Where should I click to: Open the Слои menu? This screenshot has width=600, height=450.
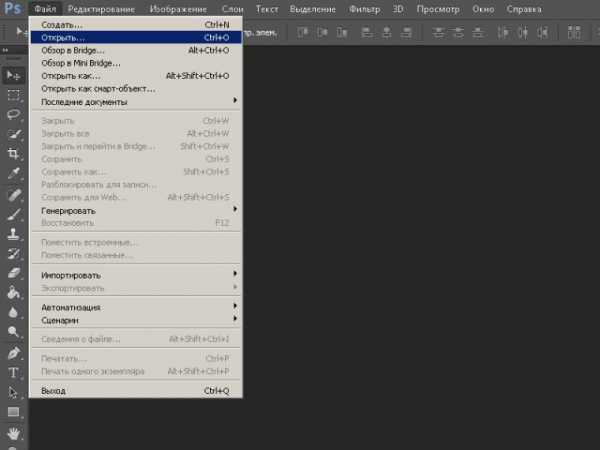[233, 9]
